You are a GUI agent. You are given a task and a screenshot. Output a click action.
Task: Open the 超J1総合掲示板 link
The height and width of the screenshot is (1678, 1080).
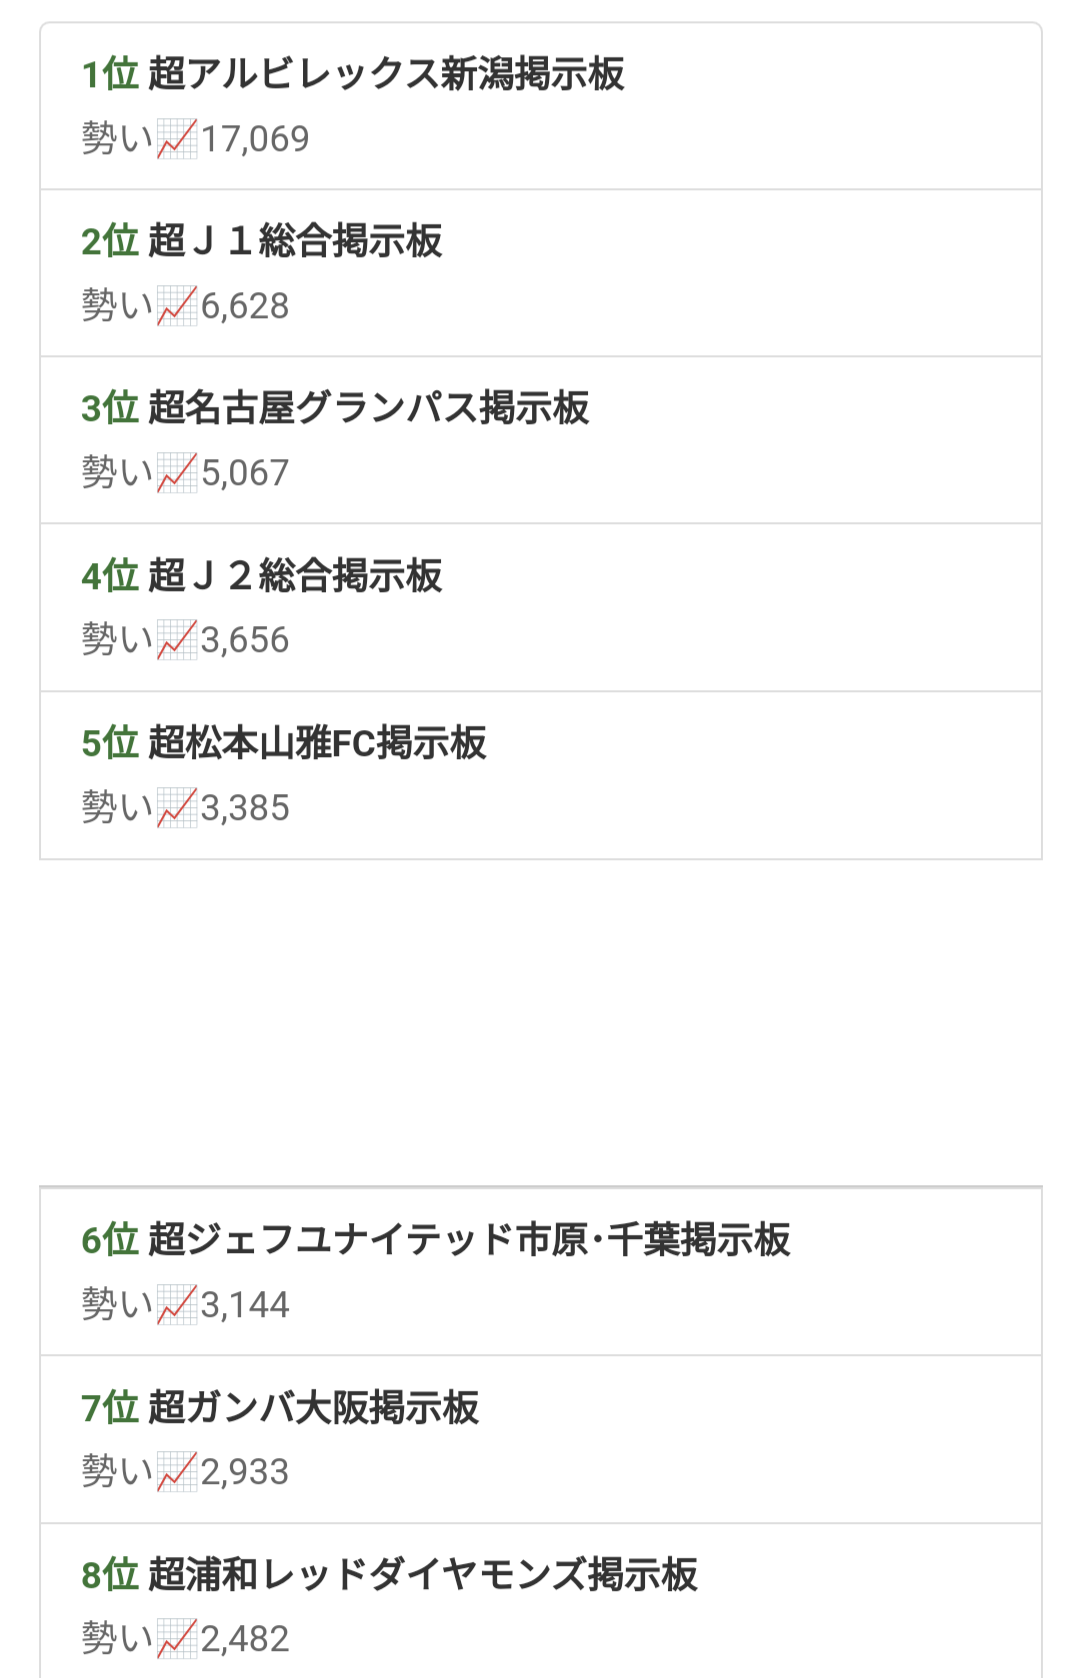tap(295, 241)
